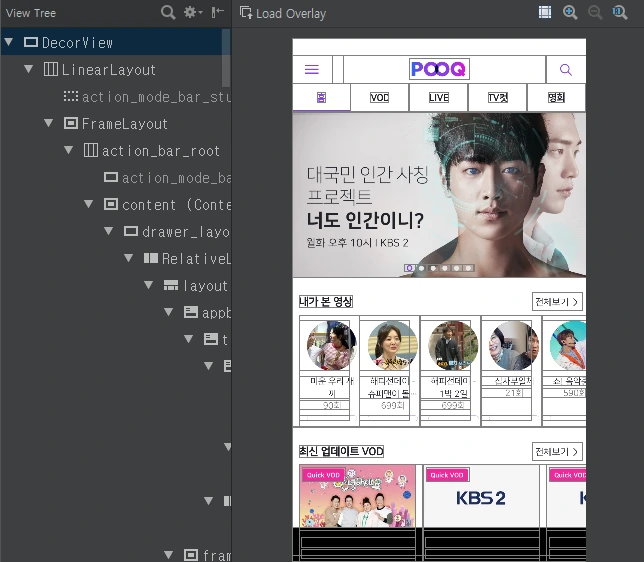Click the frame node icon at bottom of tree
Screen dimensions: 644x562
(x=191, y=555)
